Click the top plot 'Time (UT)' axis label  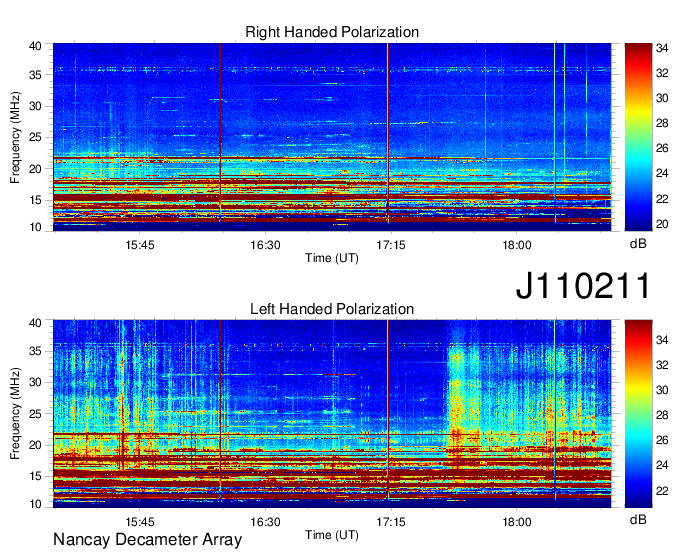coord(332,258)
